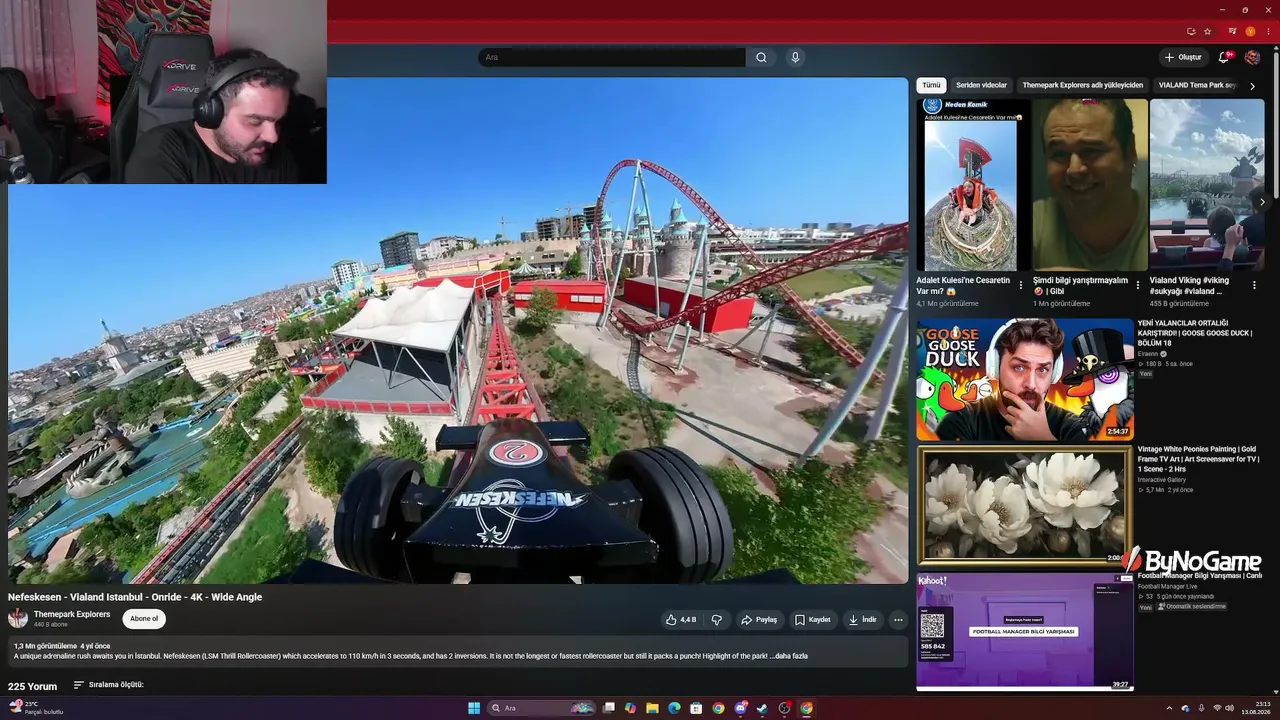Click the taskbar volume icon

[1231, 708]
